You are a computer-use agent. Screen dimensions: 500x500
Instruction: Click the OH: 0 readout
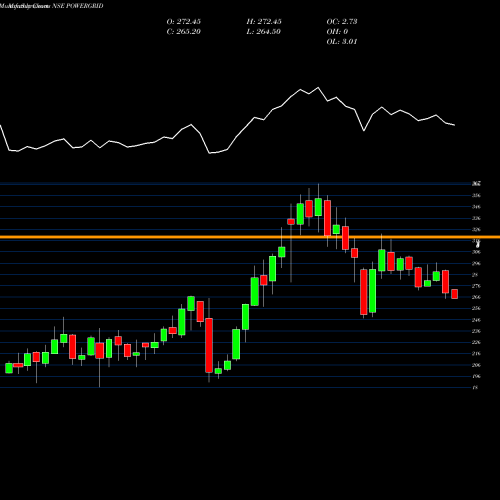[x=337, y=32]
